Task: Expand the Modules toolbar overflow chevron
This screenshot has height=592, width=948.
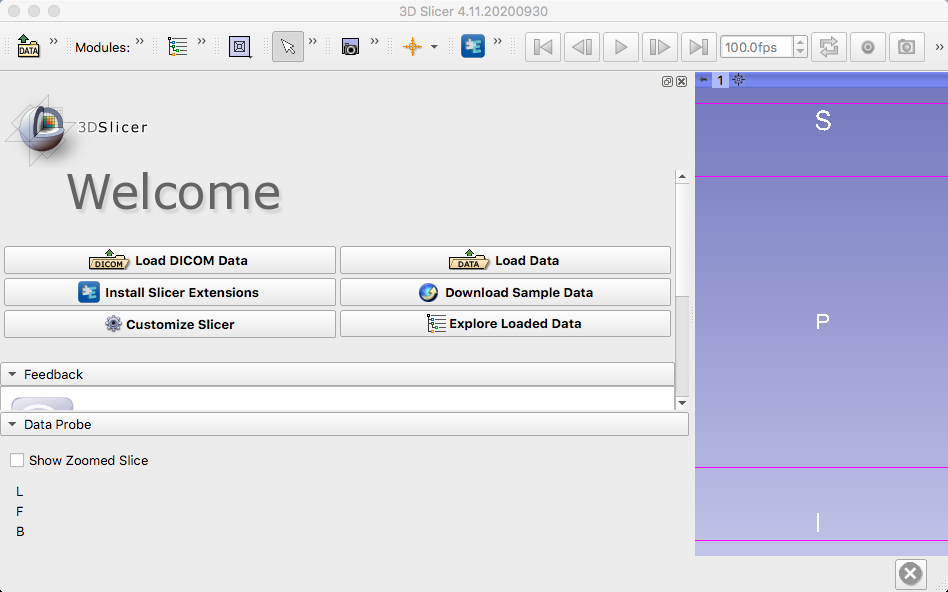Action: [x=140, y=41]
